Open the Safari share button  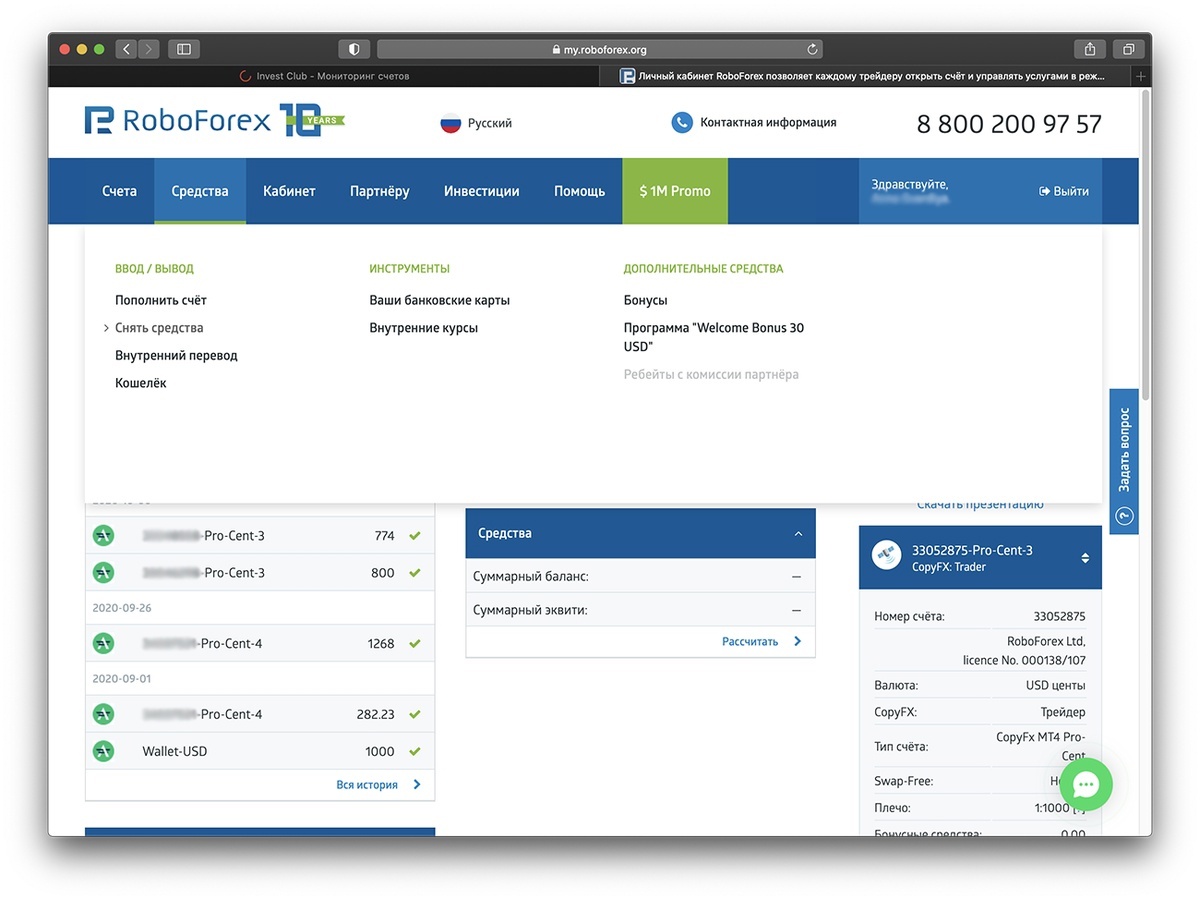pos(1090,48)
